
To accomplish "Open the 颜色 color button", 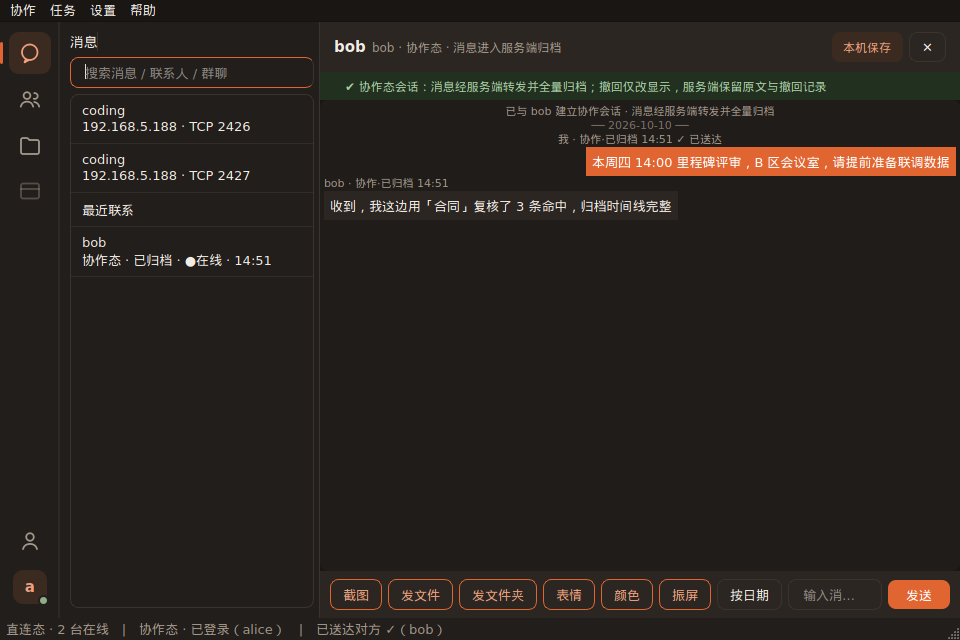I will tap(627, 595).
